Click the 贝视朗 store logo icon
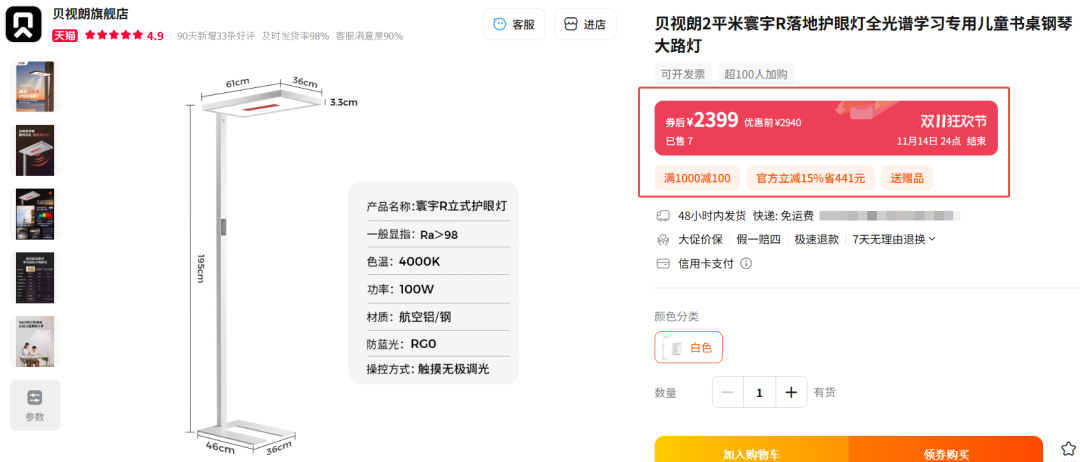Image resolution: width=1080 pixels, height=462 pixels. 24,24
